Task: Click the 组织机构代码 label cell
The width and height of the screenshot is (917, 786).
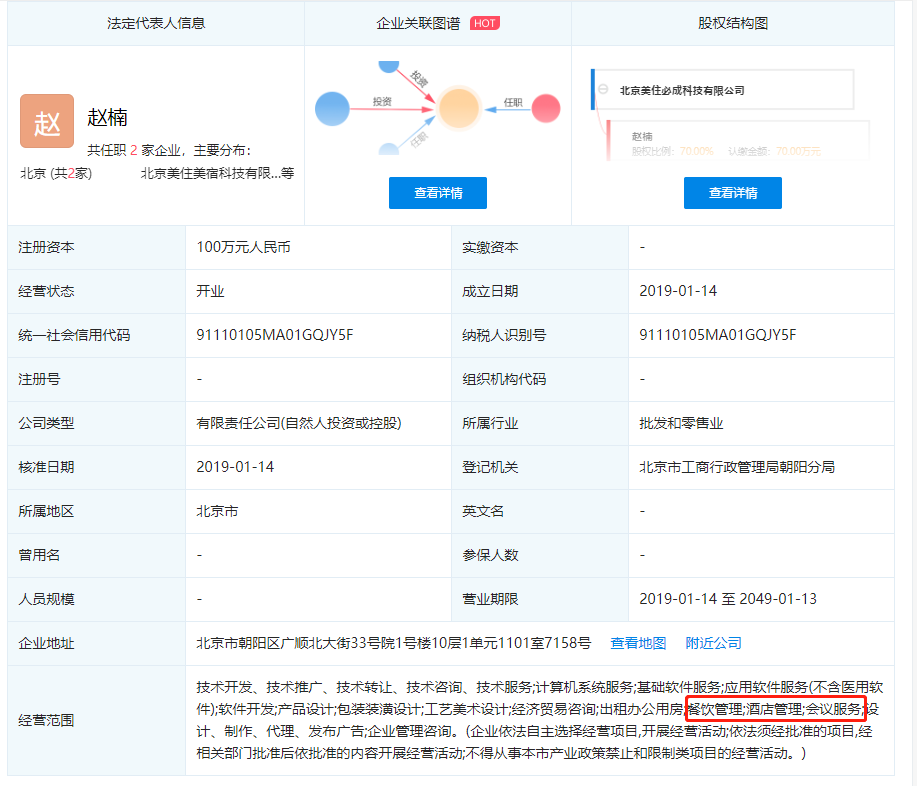Action: tap(540, 379)
